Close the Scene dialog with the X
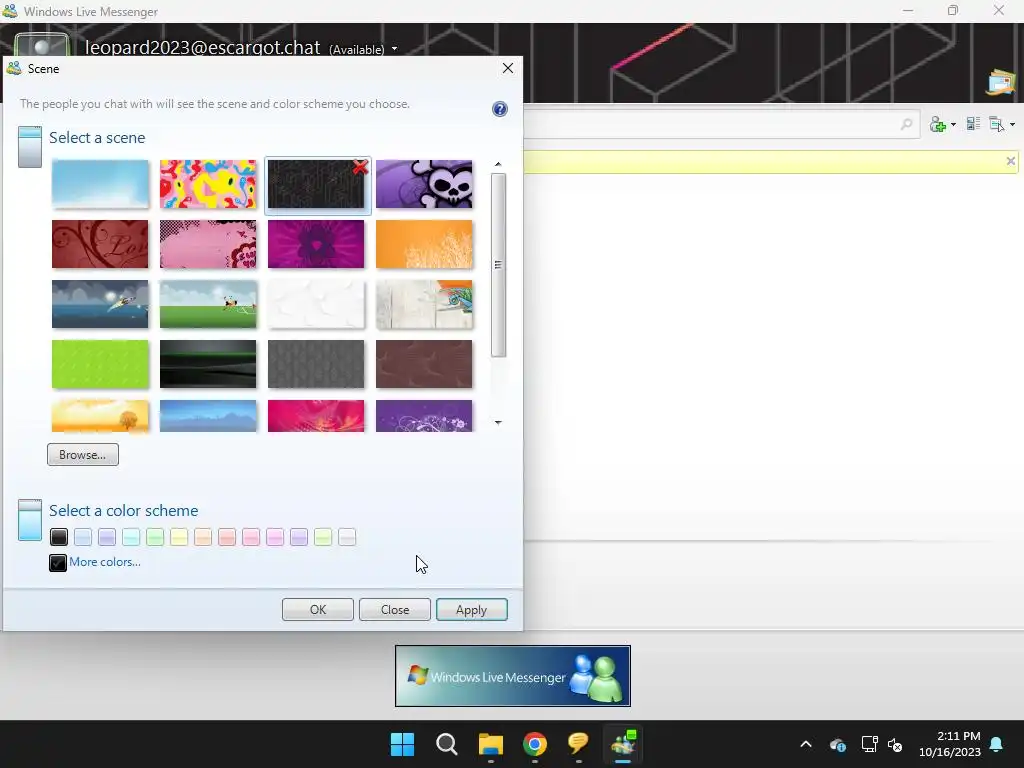The height and width of the screenshot is (768, 1024). [x=507, y=69]
